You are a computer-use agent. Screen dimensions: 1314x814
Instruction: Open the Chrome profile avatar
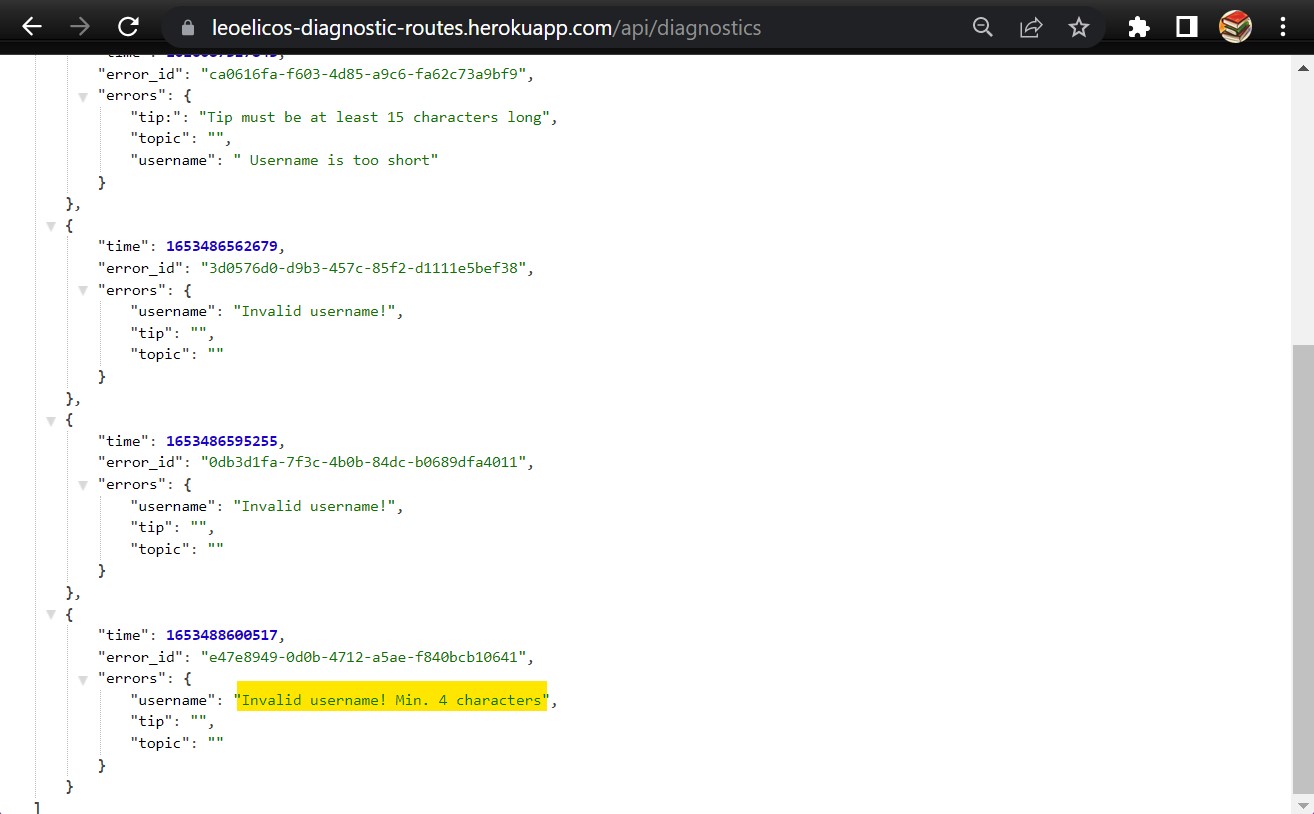(1236, 27)
